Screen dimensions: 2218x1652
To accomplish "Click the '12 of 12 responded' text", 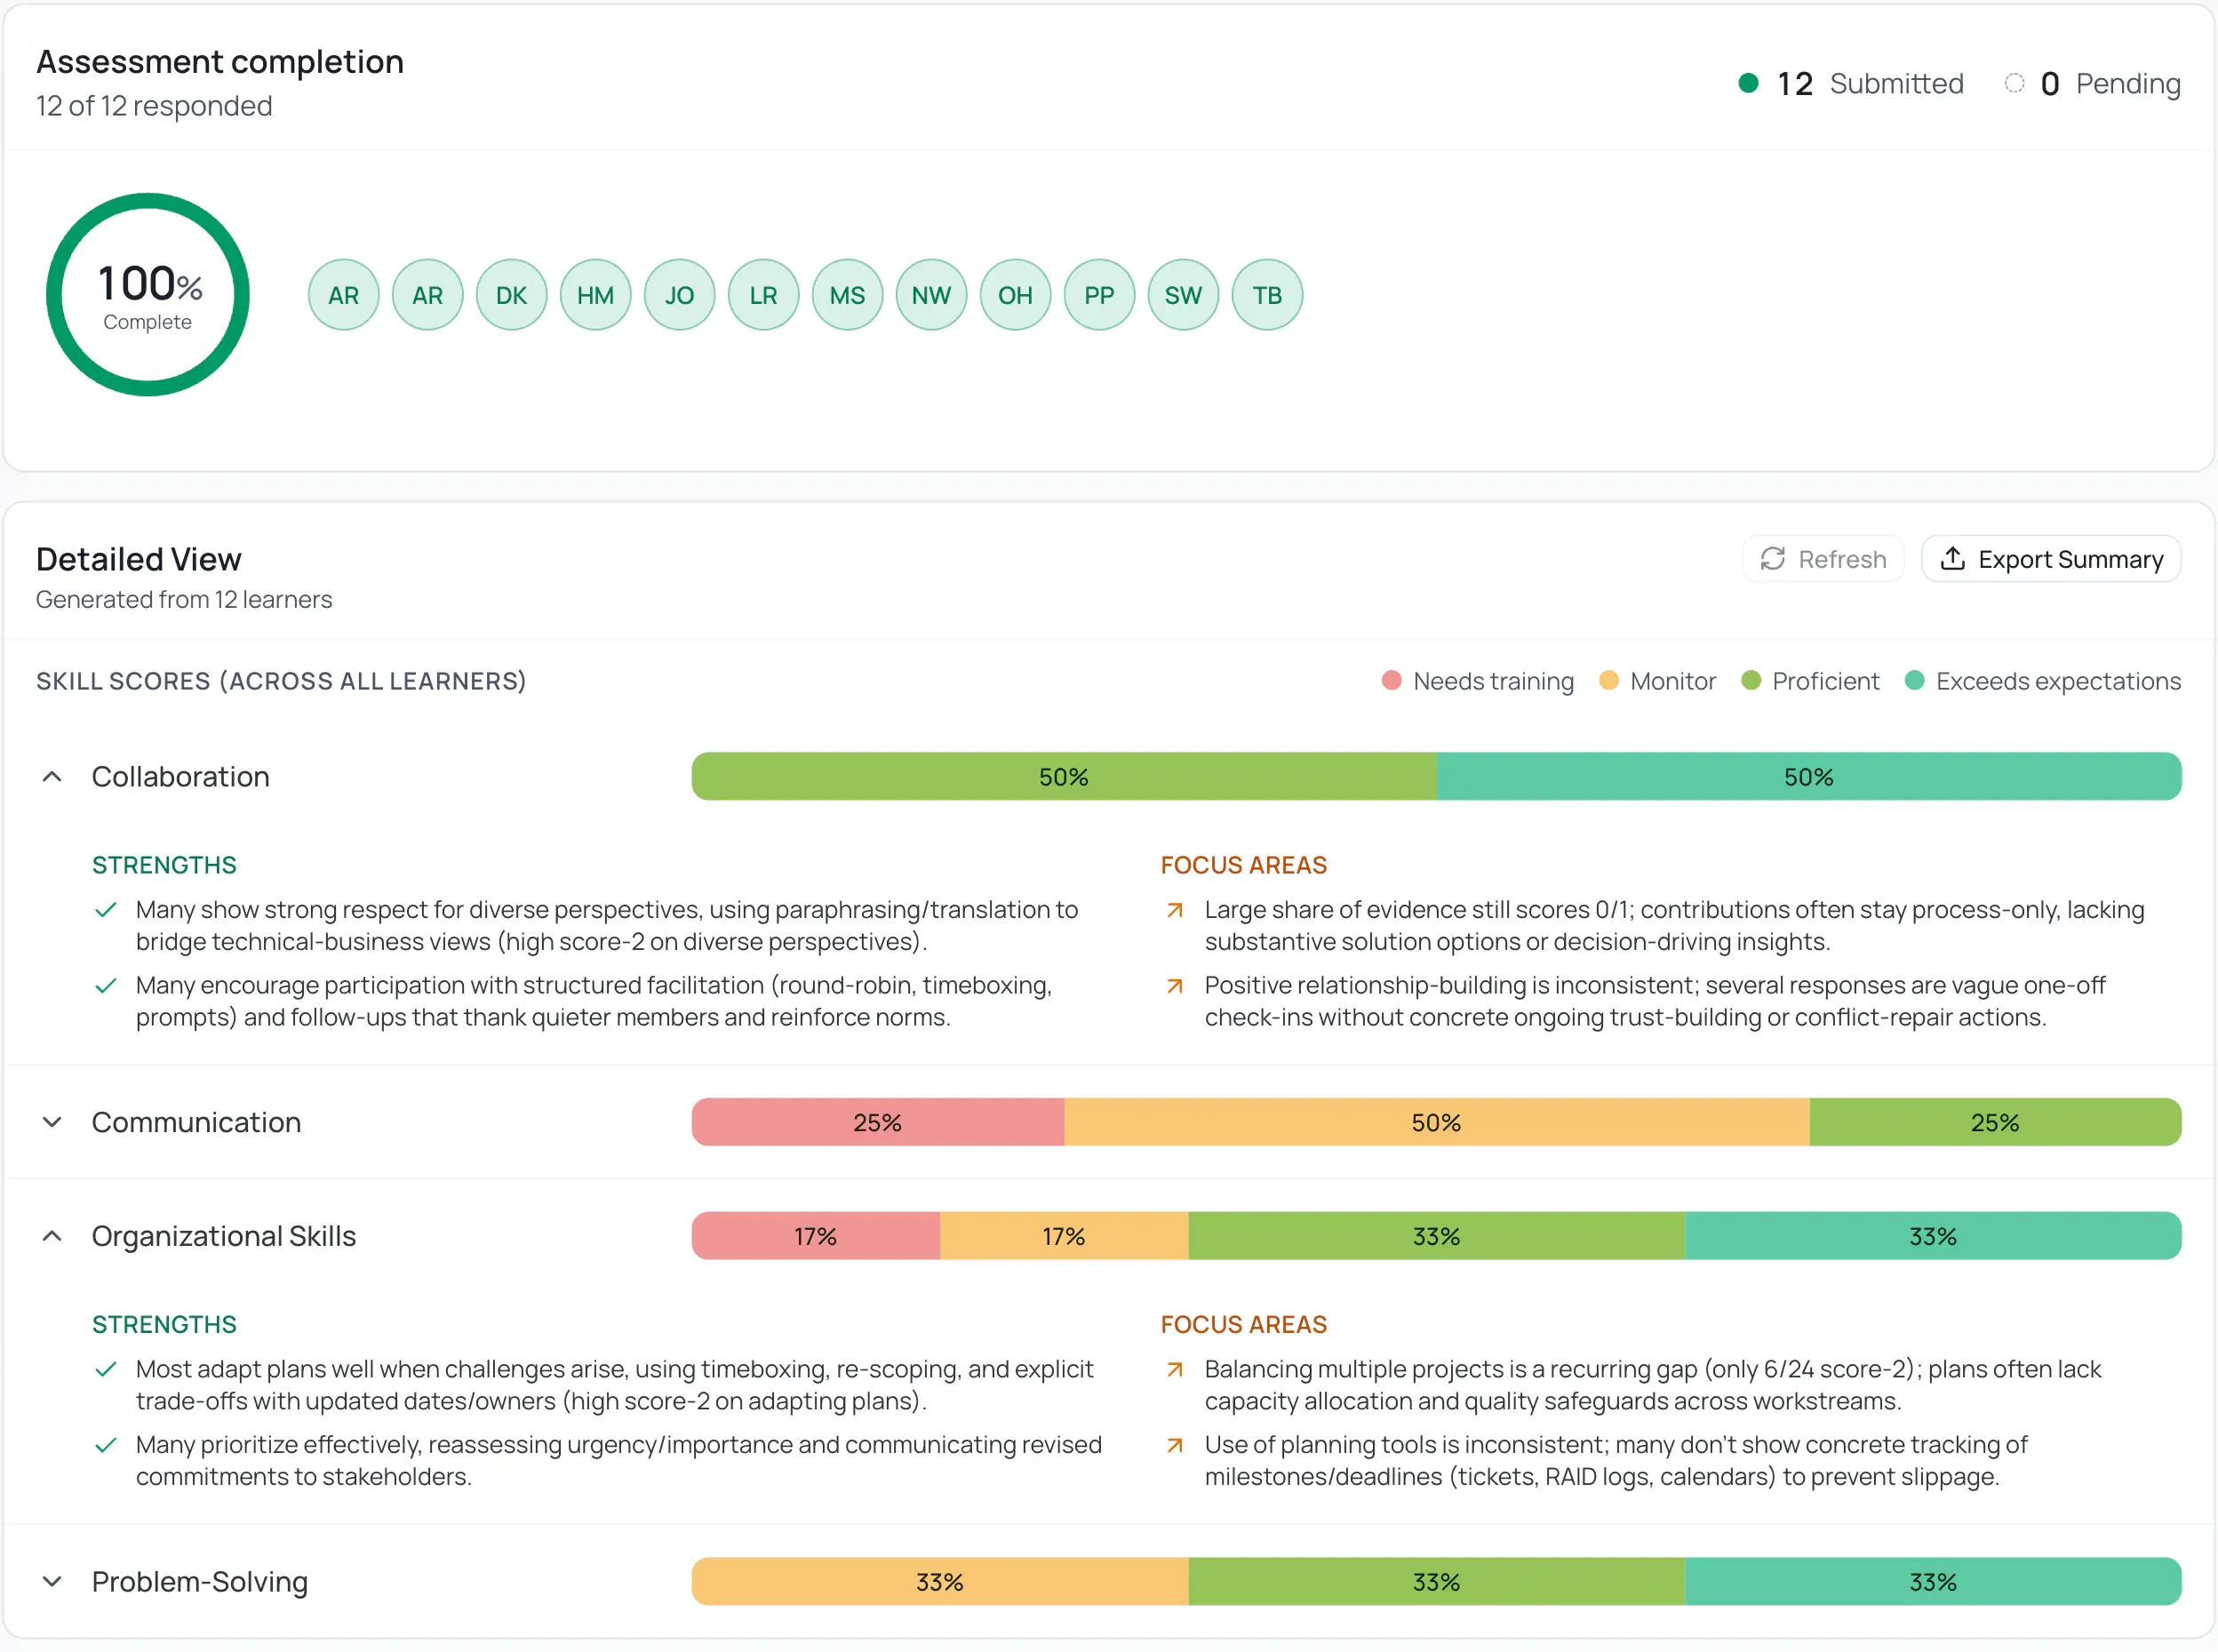I will [154, 106].
